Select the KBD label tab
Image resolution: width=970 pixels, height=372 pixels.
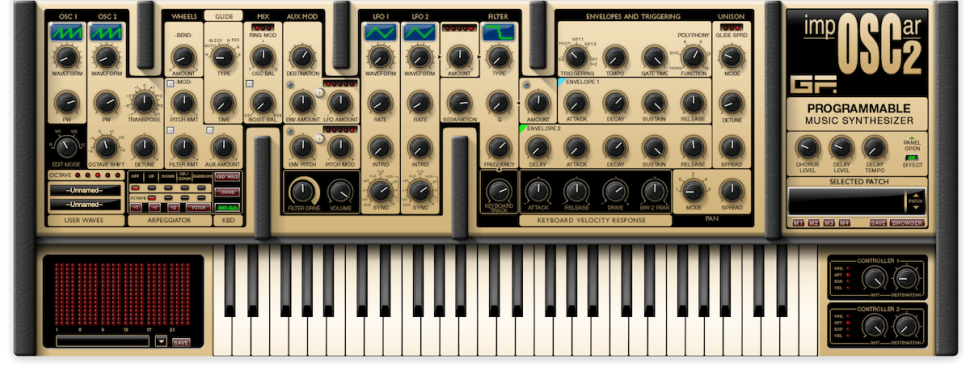(227, 220)
